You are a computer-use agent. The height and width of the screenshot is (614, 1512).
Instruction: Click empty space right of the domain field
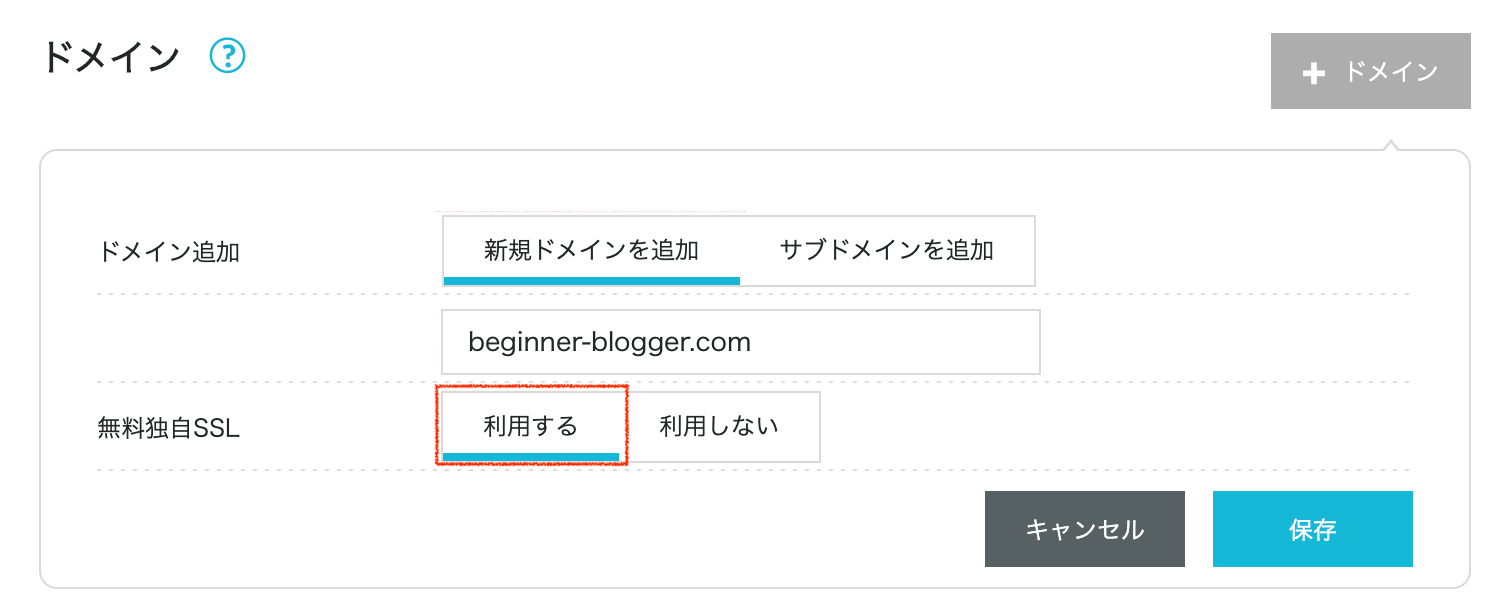coord(1220,342)
